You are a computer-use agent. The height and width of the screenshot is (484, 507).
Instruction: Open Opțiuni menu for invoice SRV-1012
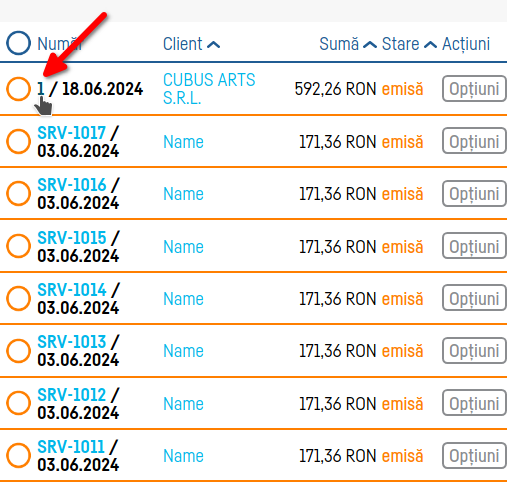(475, 403)
